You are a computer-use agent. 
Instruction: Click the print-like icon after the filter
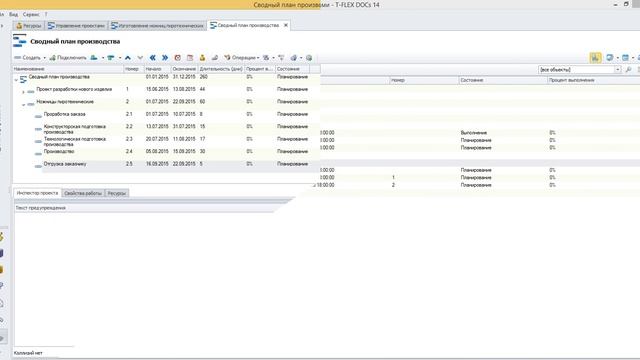pos(293,58)
